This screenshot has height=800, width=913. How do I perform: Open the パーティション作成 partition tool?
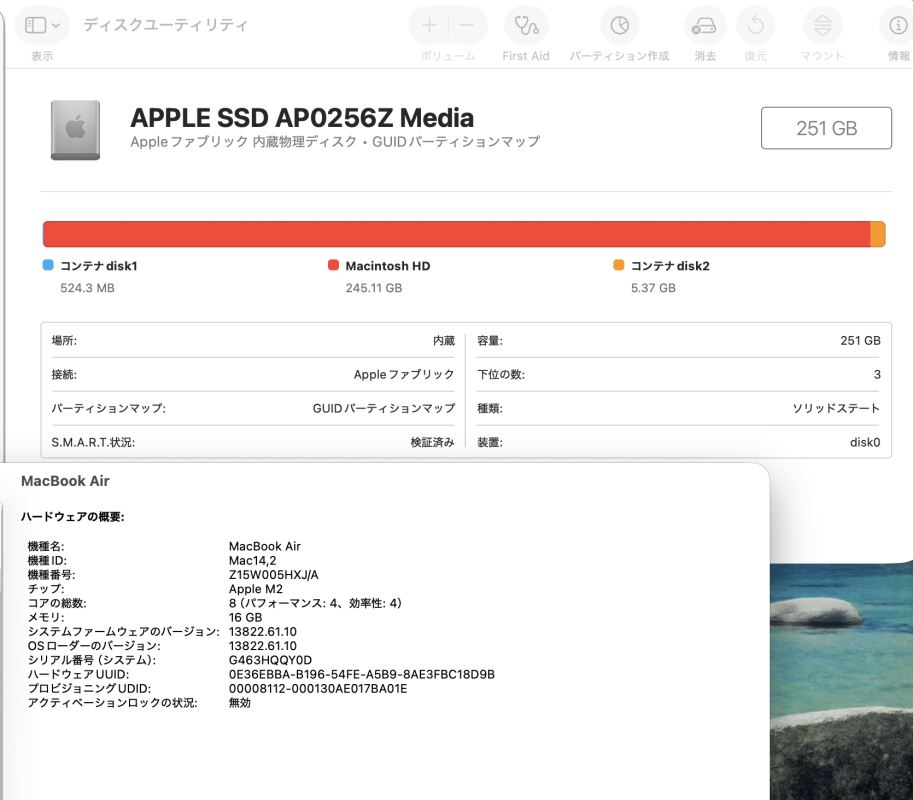[619, 25]
